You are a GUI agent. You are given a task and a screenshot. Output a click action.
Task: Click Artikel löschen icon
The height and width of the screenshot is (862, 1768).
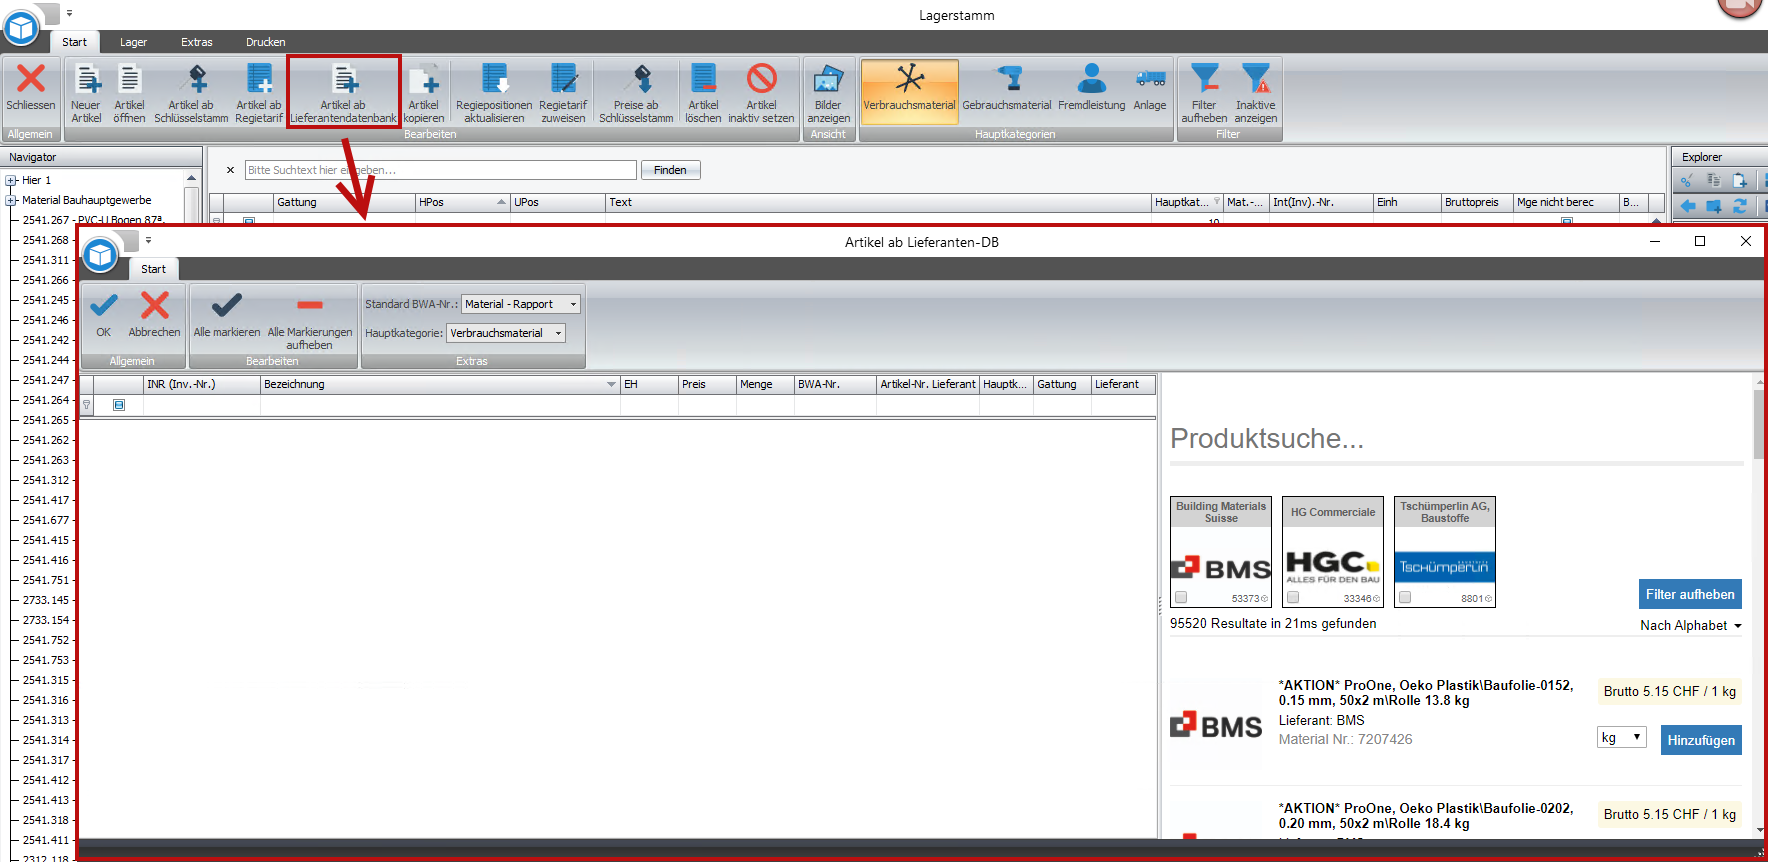[703, 80]
